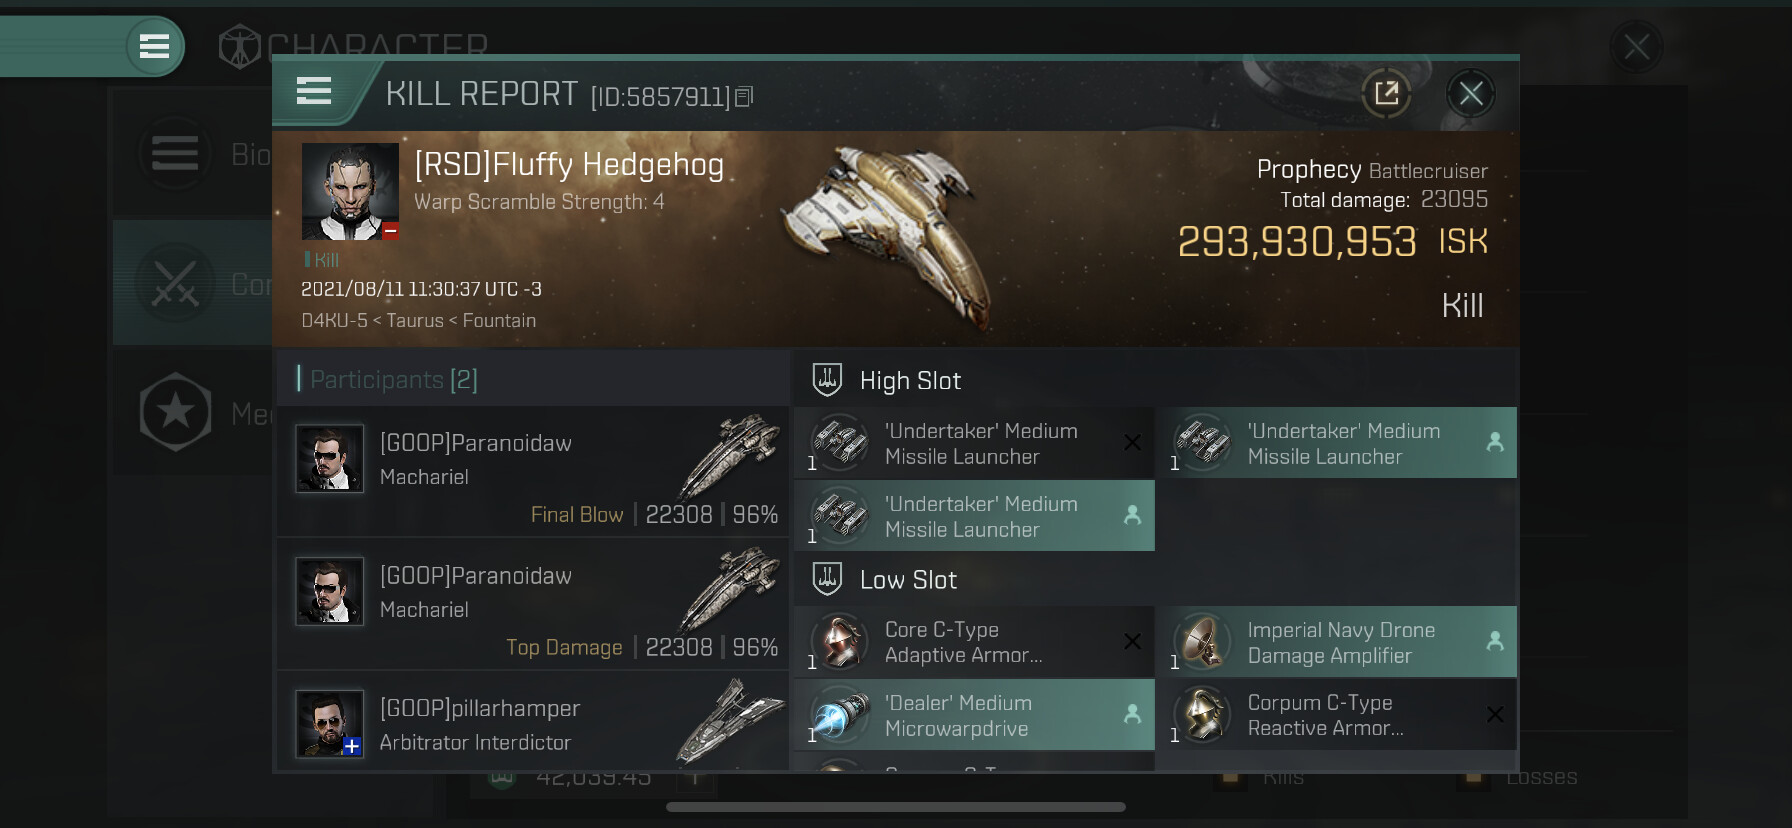1792x828 pixels.
Task: Open the kill report hamburger menu
Action: point(314,92)
